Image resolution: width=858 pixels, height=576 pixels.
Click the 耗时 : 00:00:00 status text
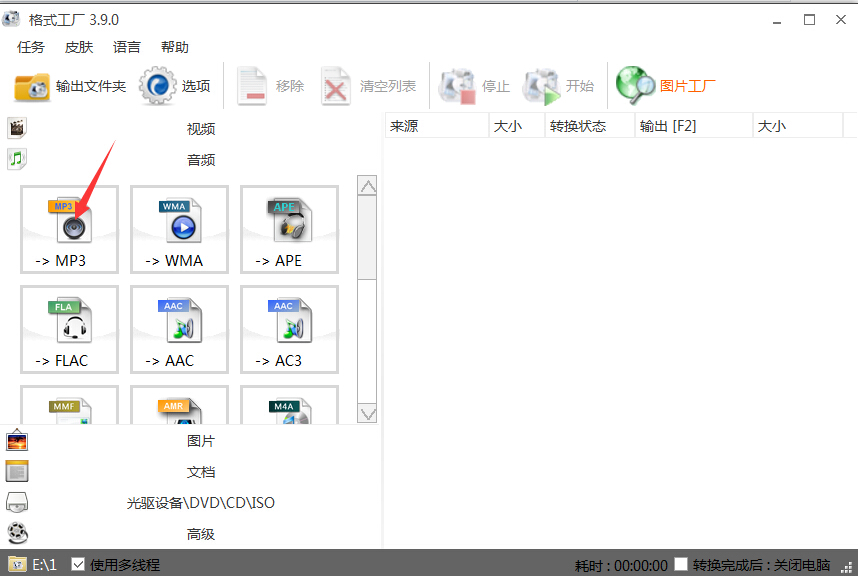click(621, 565)
